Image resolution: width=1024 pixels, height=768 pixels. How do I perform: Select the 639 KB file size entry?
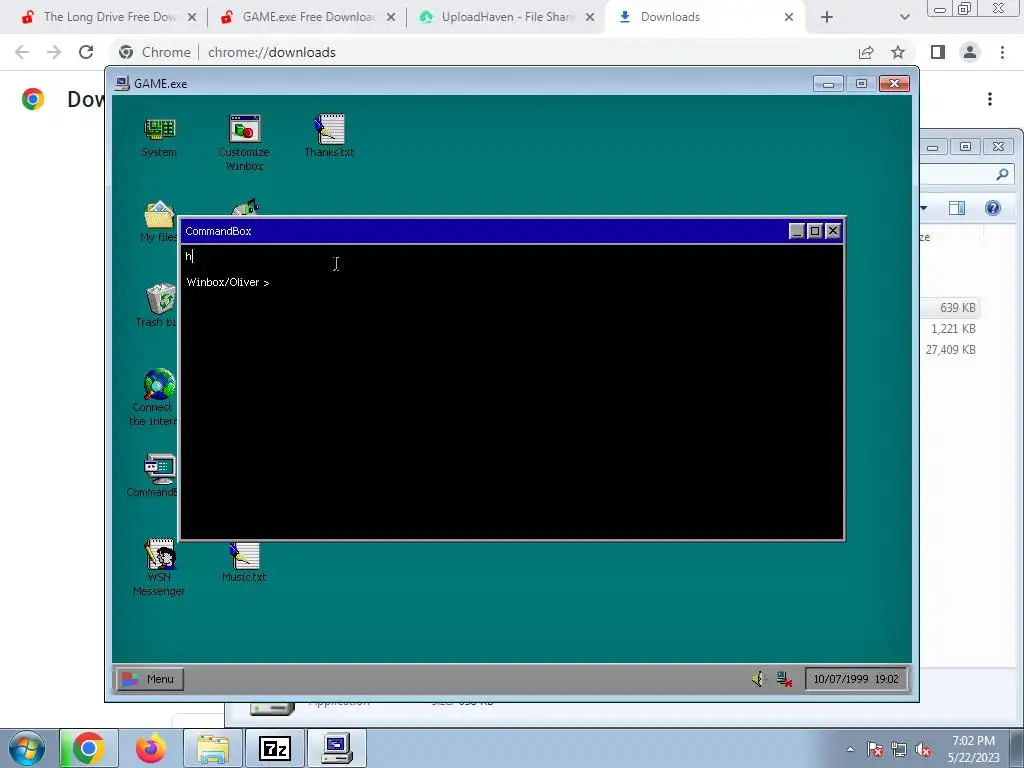point(957,308)
